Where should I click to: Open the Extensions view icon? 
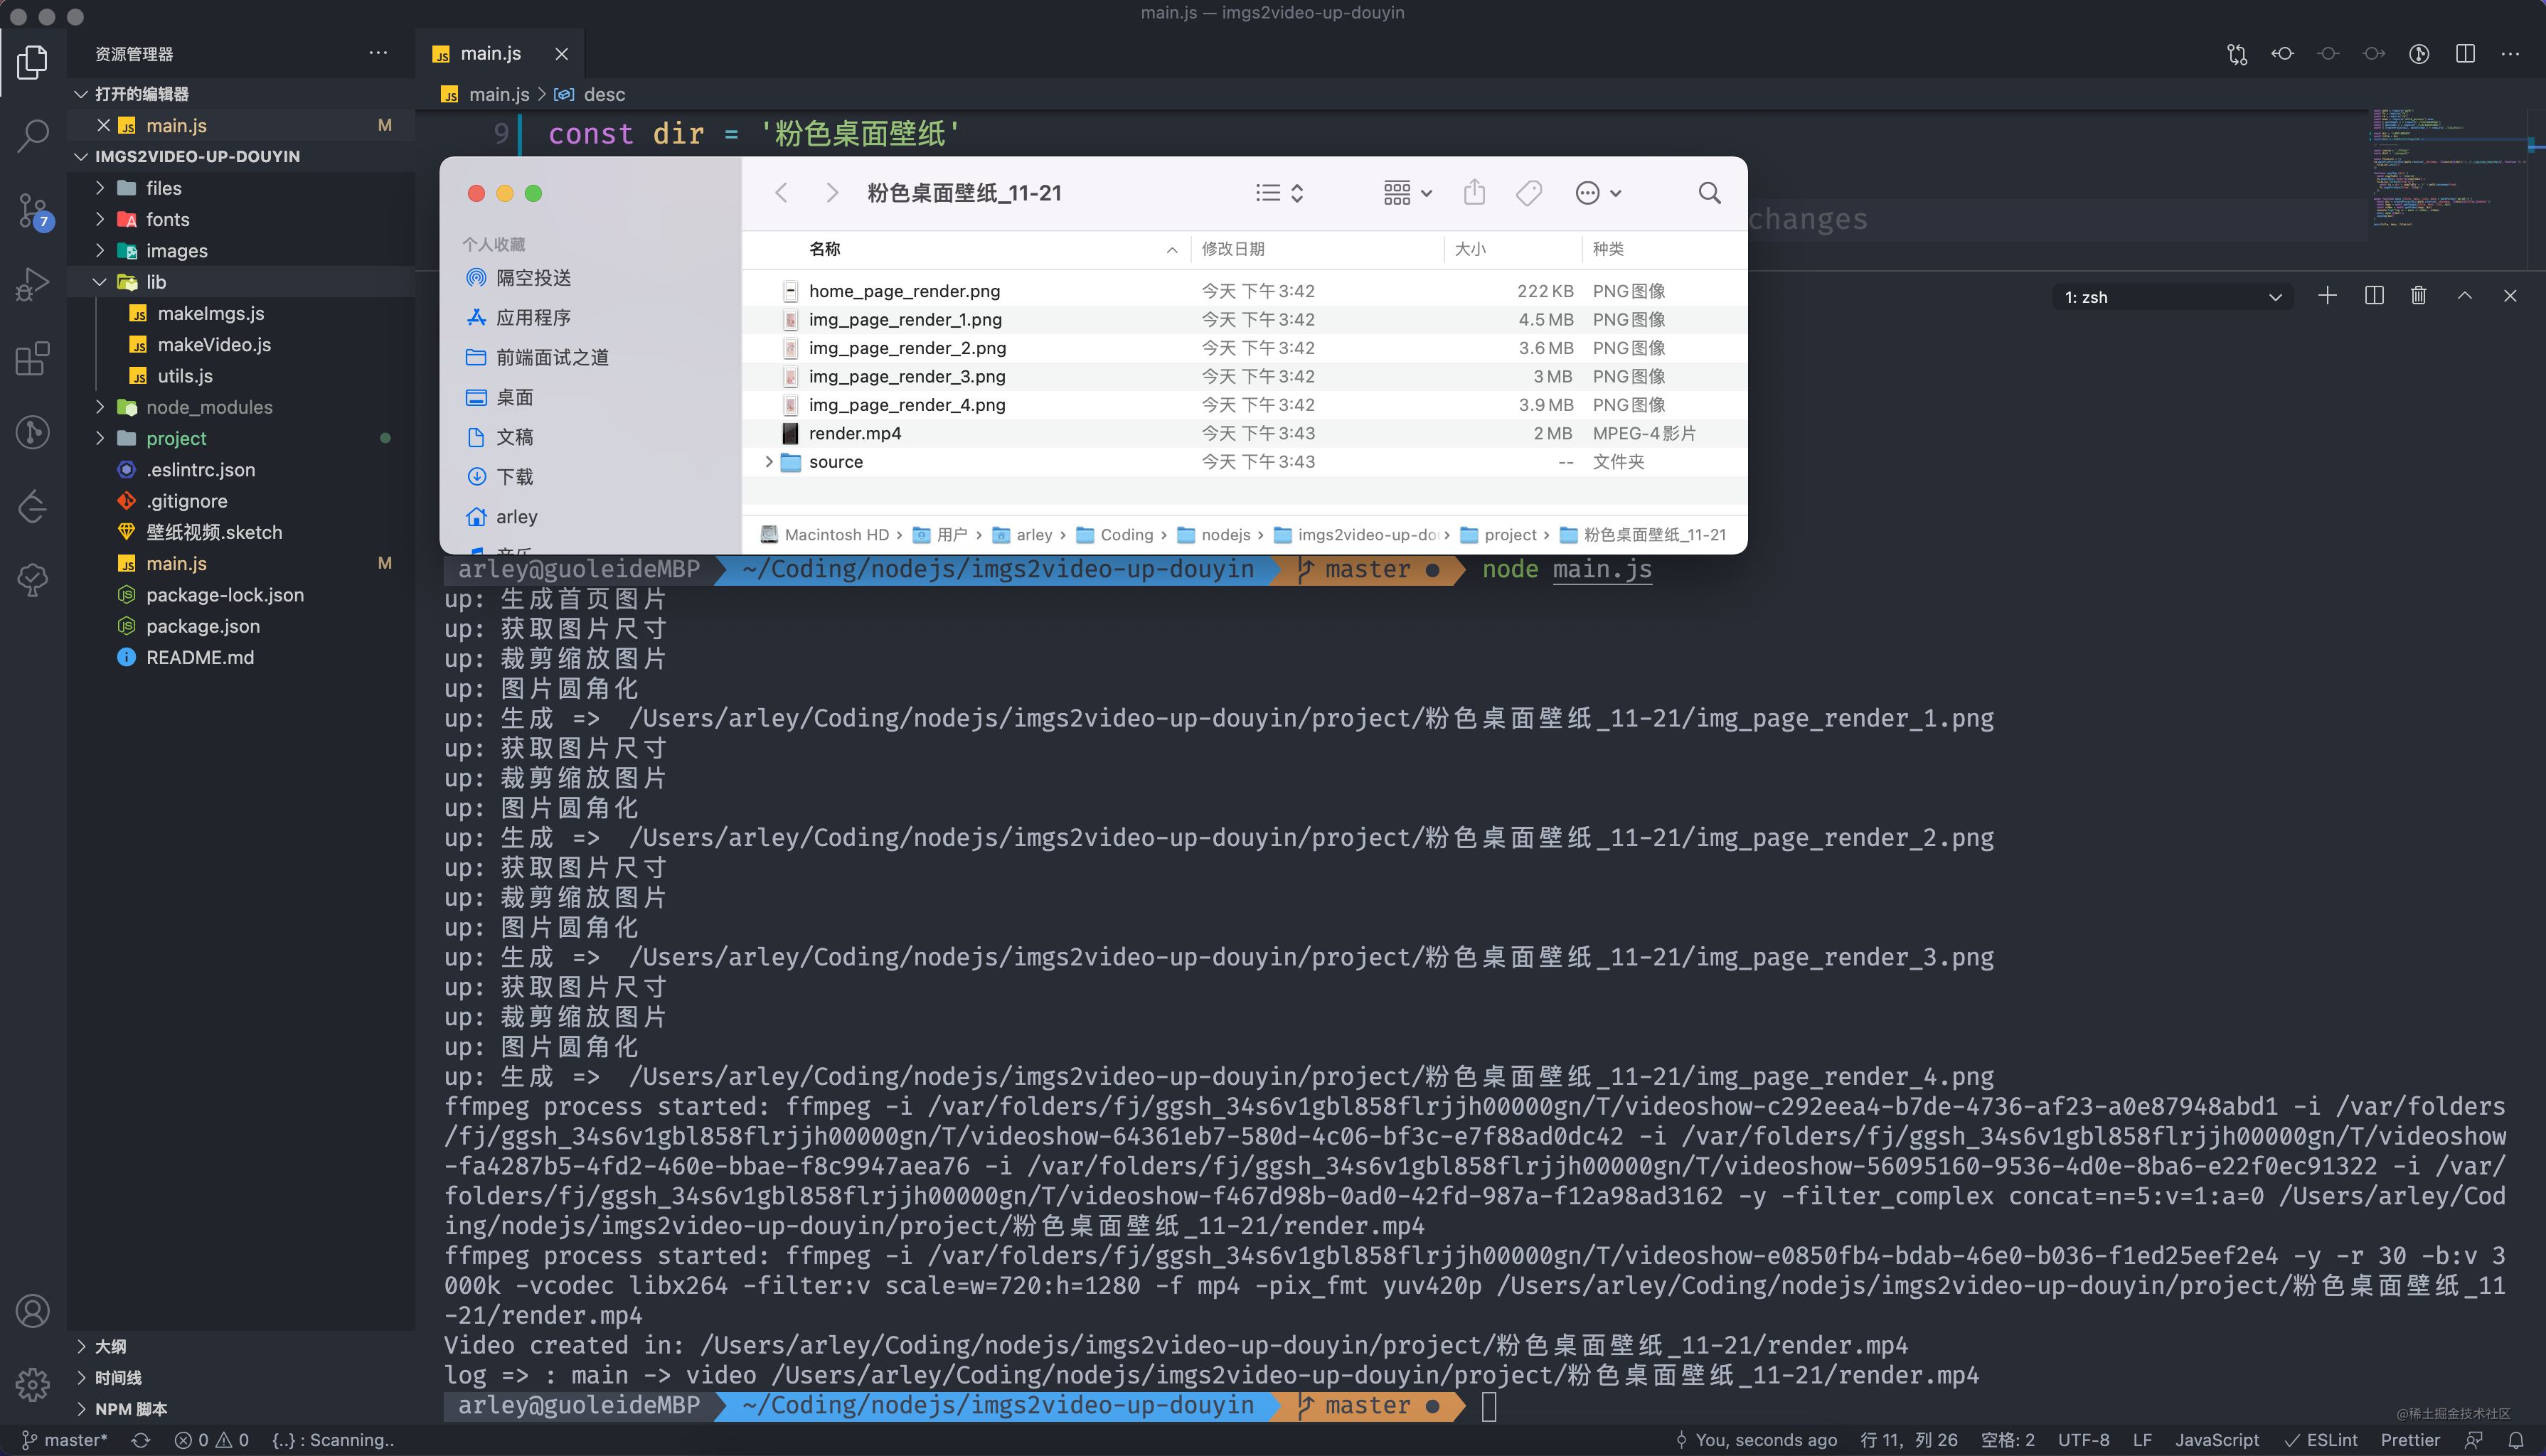tap(33, 358)
